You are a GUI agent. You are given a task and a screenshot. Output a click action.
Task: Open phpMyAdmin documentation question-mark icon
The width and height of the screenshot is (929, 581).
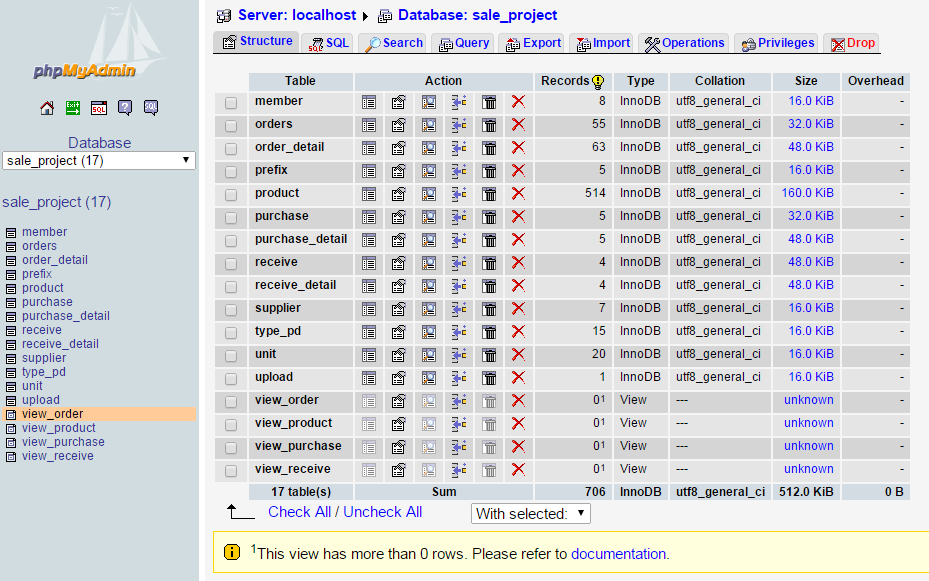click(125, 108)
